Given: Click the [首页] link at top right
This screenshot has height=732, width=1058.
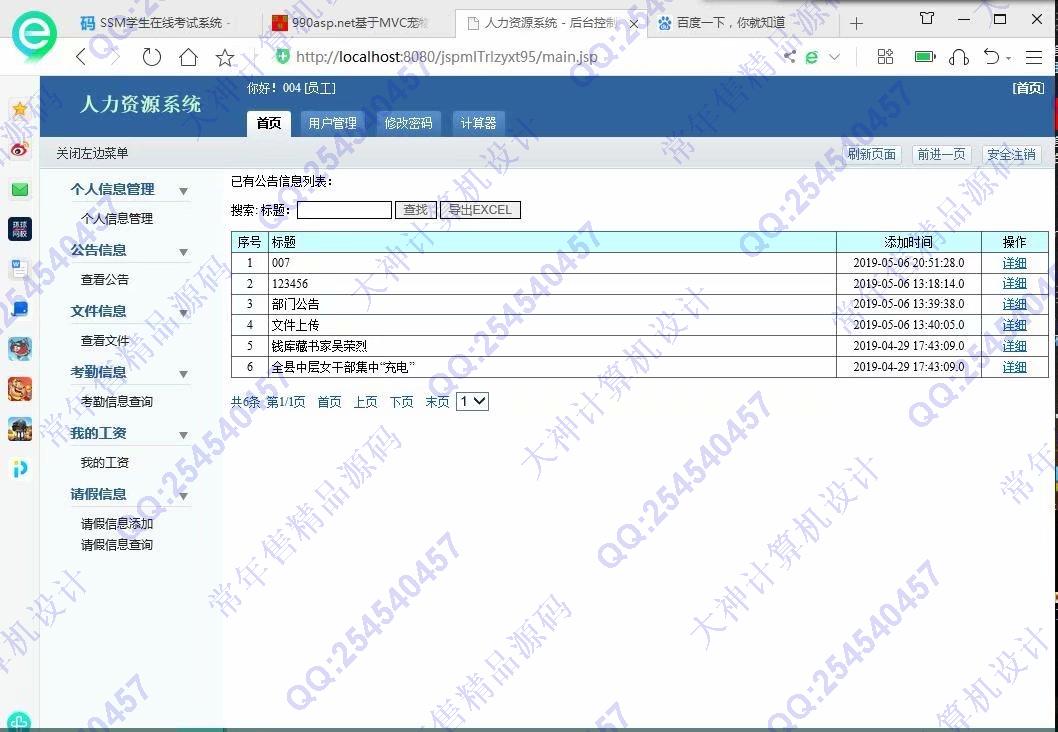Looking at the screenshot, I should [x=1028, y=88].
